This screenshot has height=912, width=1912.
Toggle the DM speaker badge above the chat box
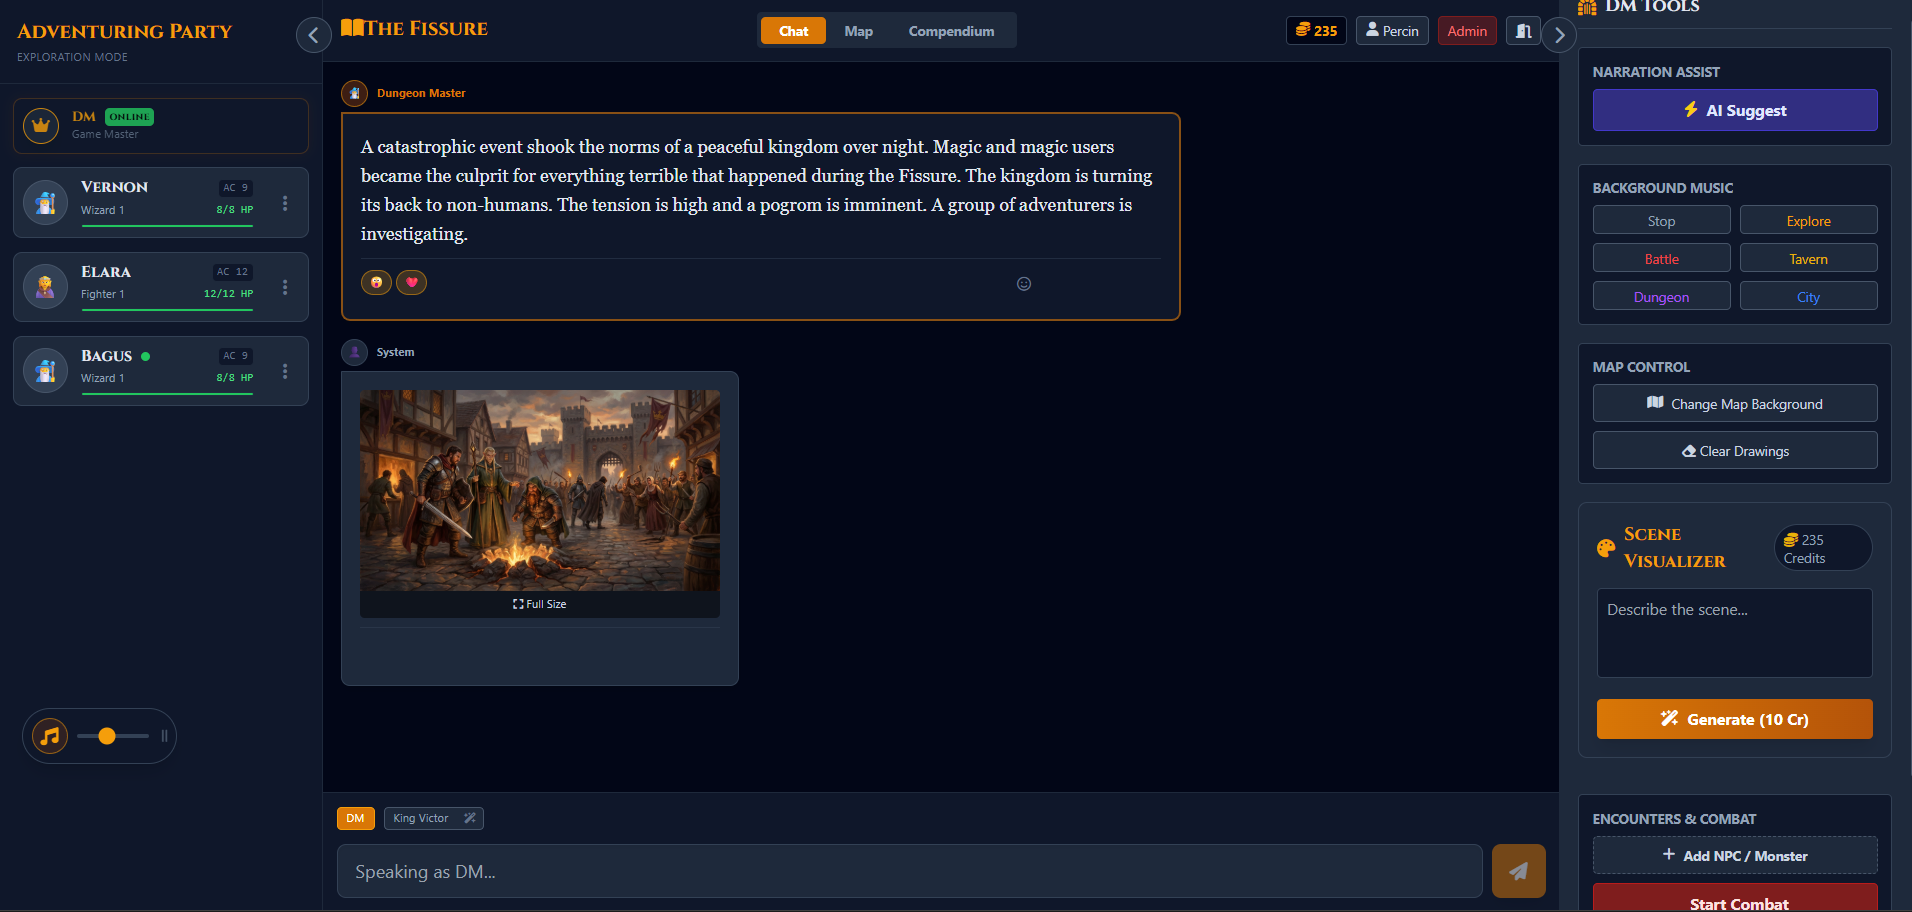coord(355,818)
